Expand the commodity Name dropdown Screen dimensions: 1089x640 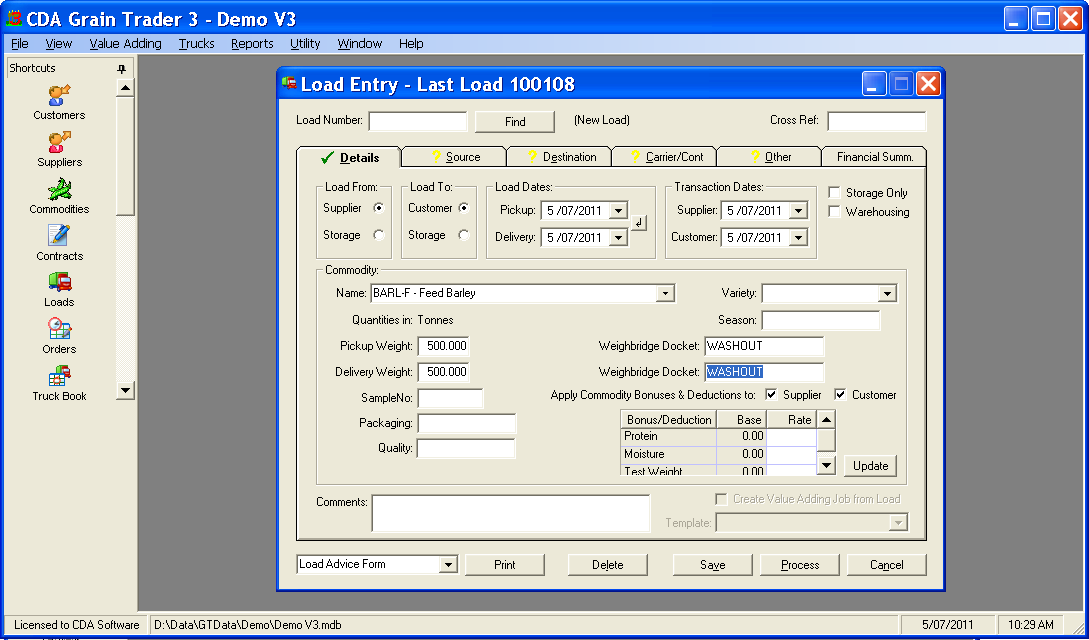(665, 294)
